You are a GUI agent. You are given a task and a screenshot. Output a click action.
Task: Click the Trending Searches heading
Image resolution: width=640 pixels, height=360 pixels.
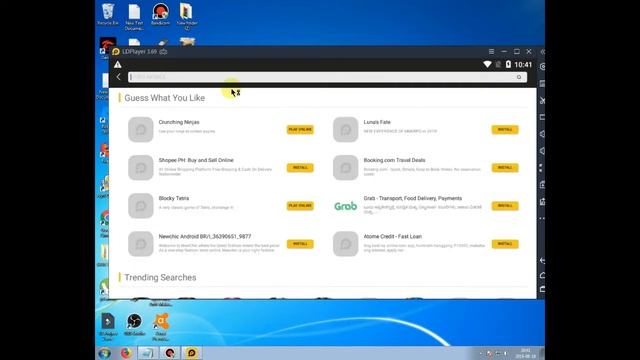pos(160,278)
